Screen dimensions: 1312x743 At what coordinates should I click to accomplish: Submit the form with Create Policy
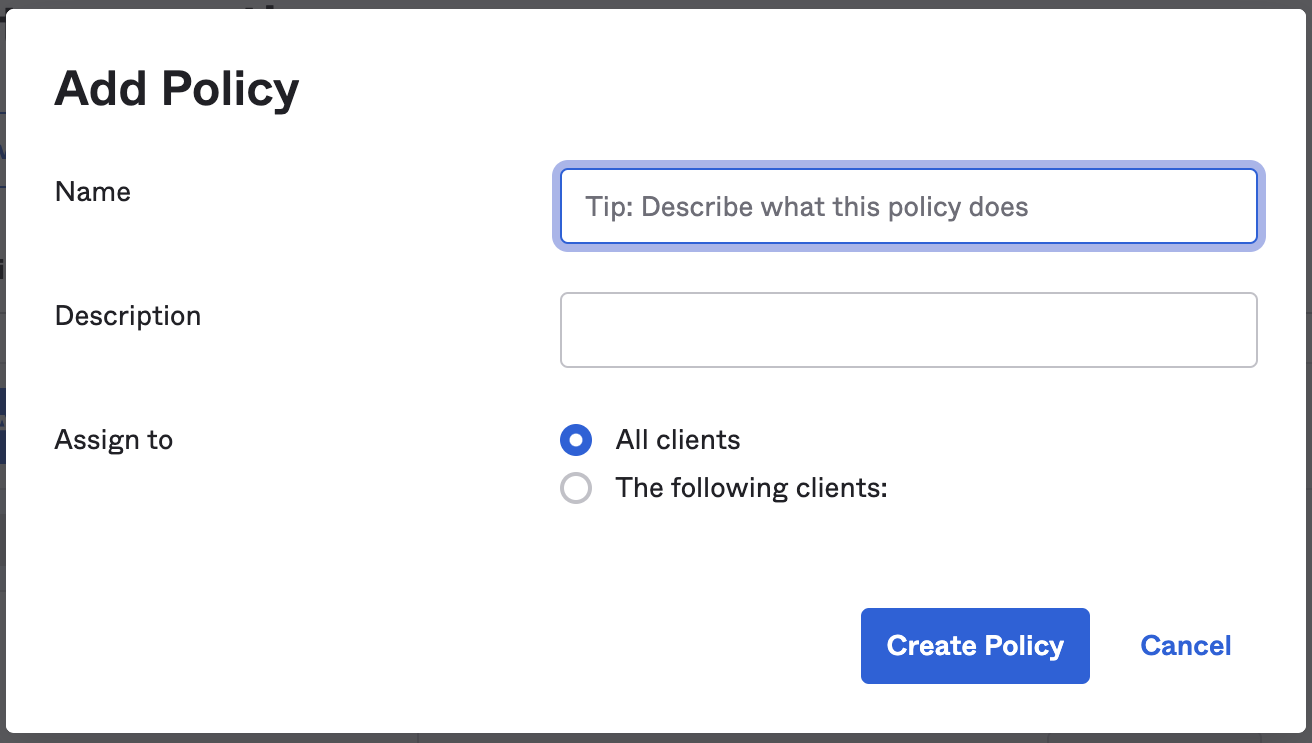(x=975, y=646)
